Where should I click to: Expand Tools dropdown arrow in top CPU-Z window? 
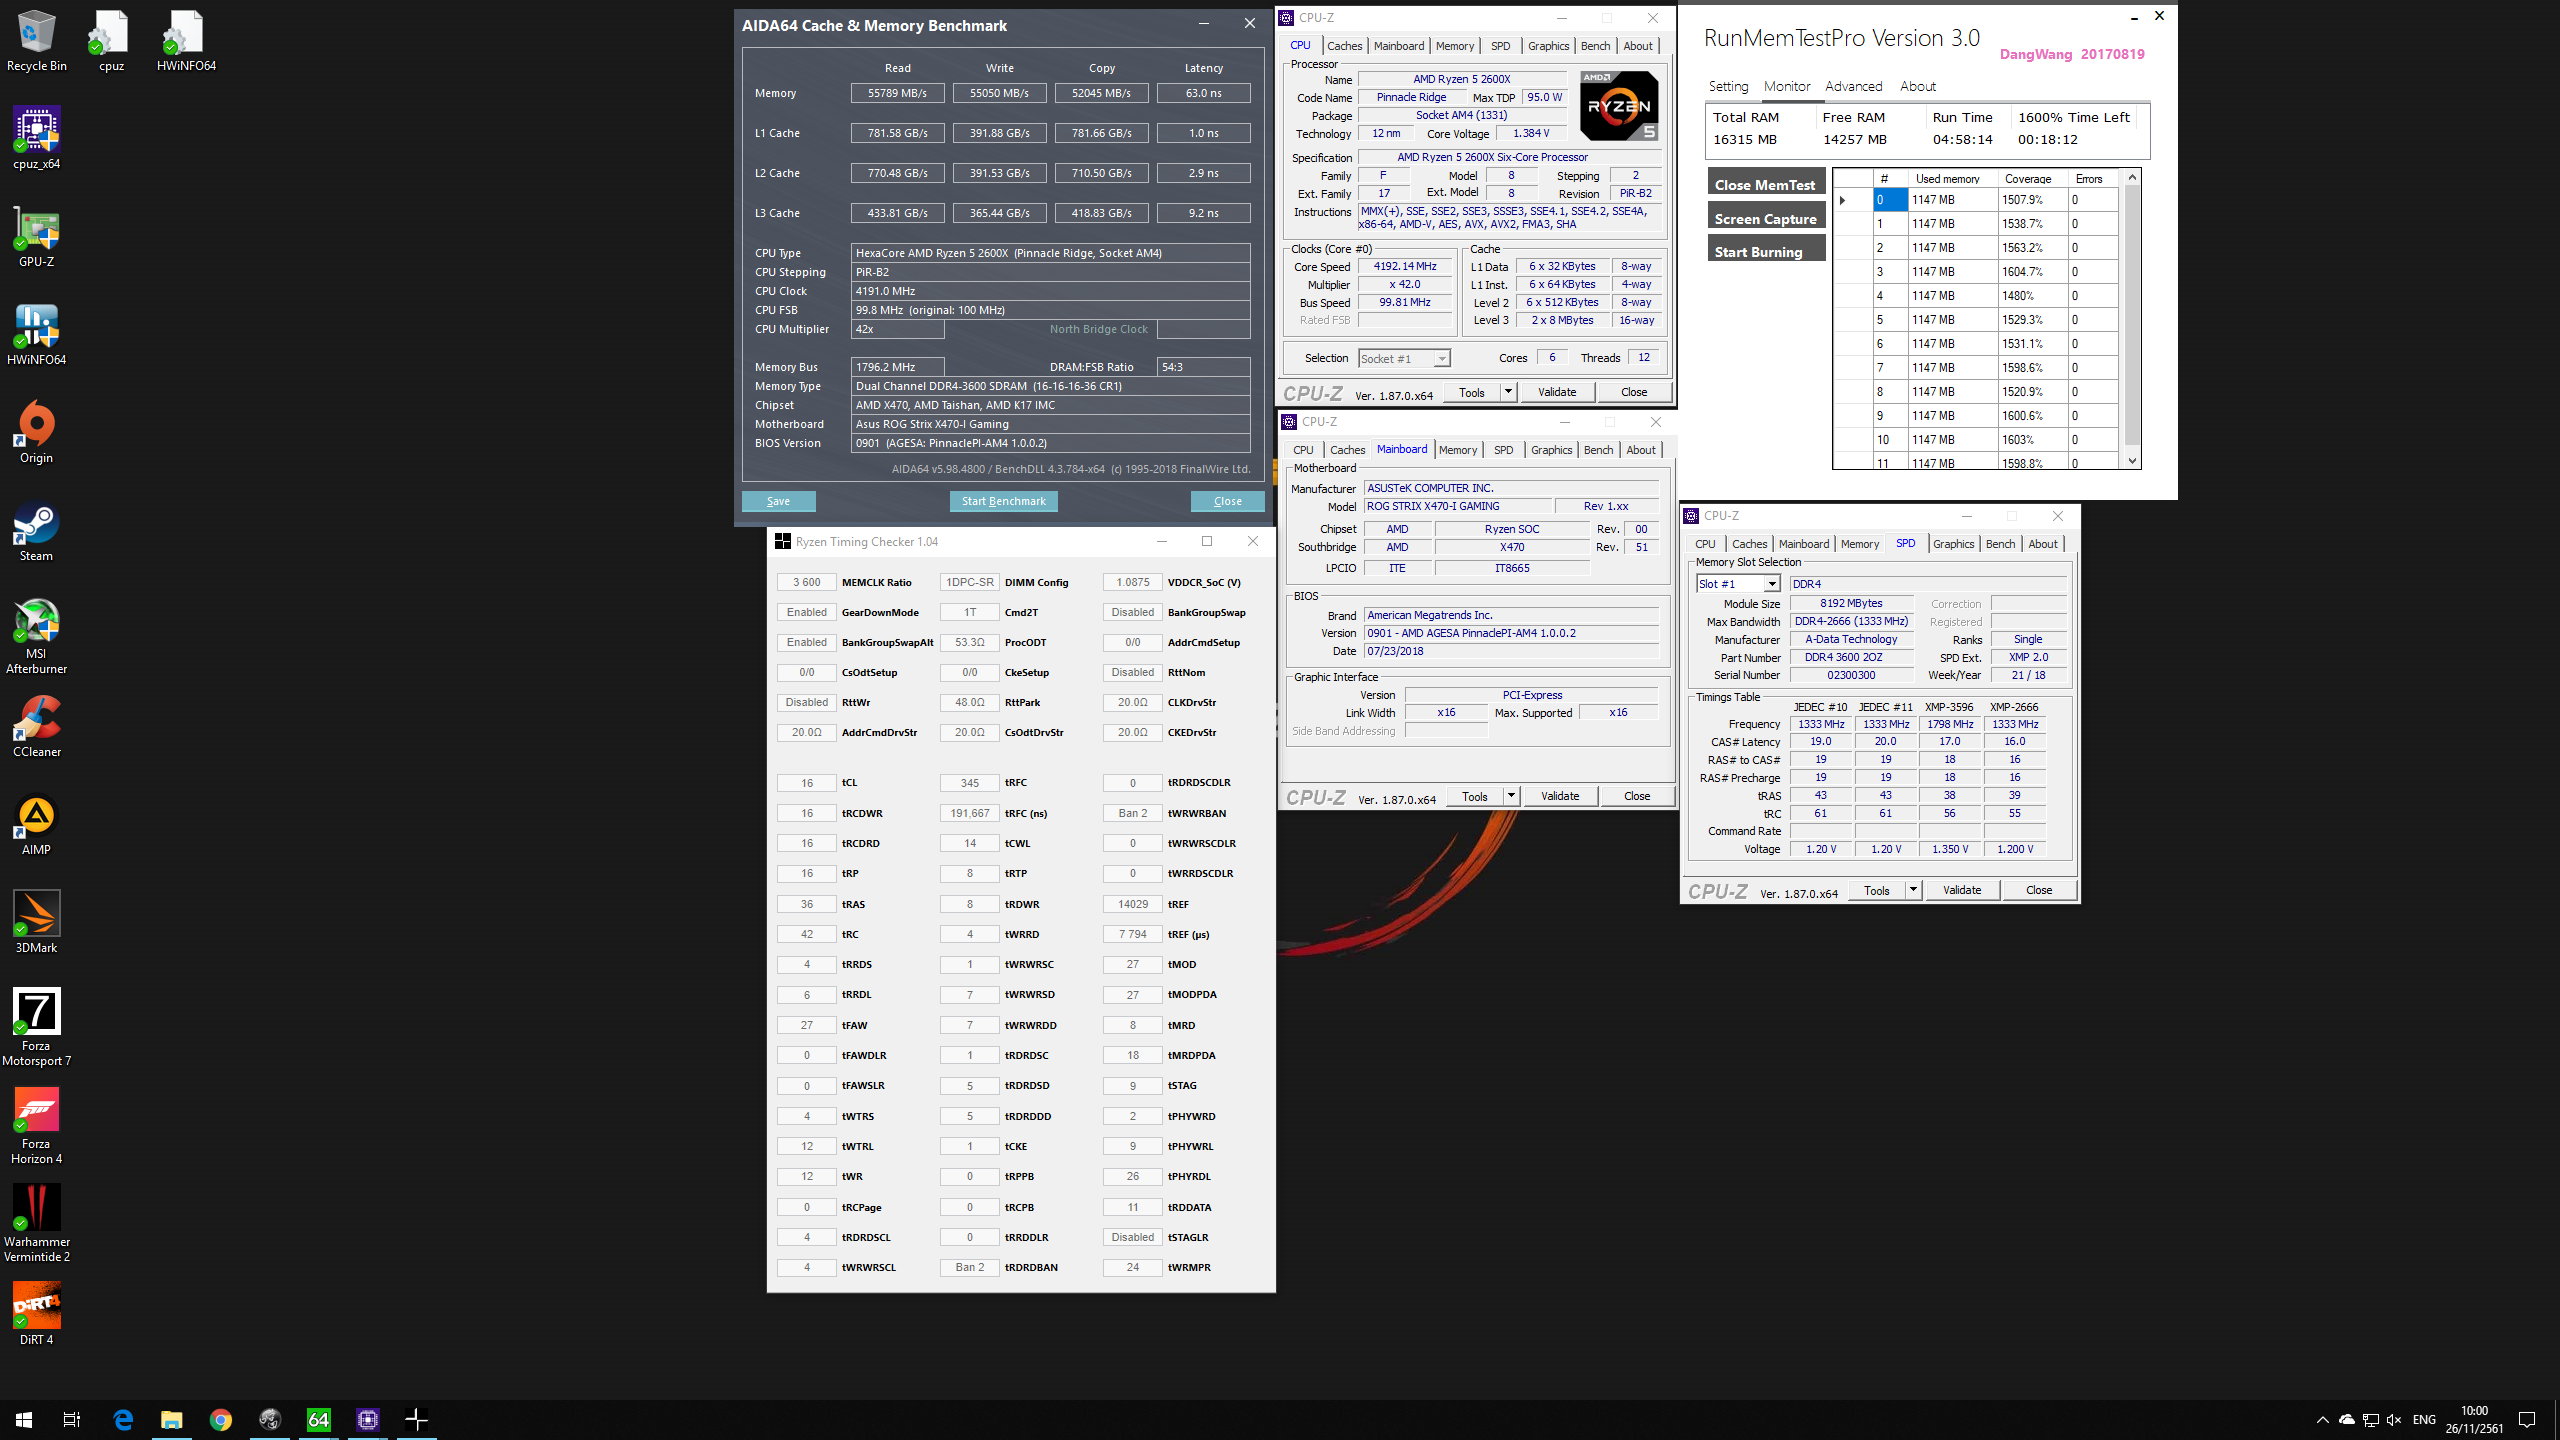point(1508,392)
